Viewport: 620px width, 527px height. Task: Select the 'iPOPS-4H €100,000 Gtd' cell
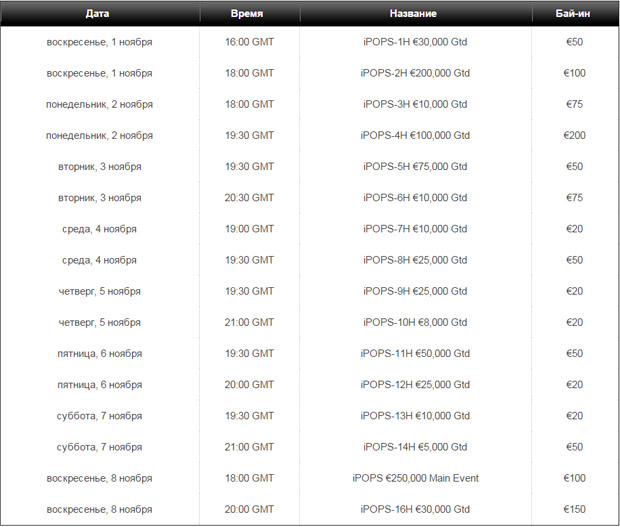pos(416,136)
